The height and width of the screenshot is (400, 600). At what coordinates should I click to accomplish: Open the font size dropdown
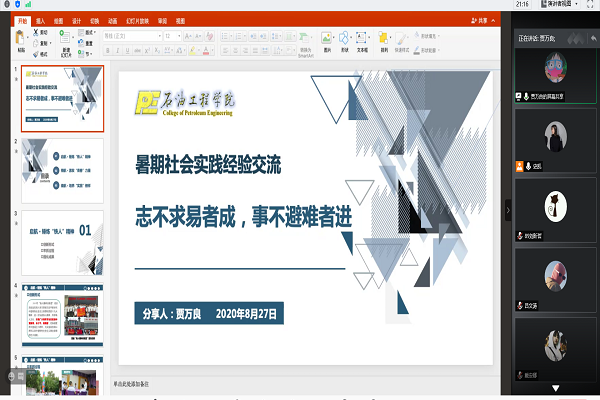click(172, 35)
